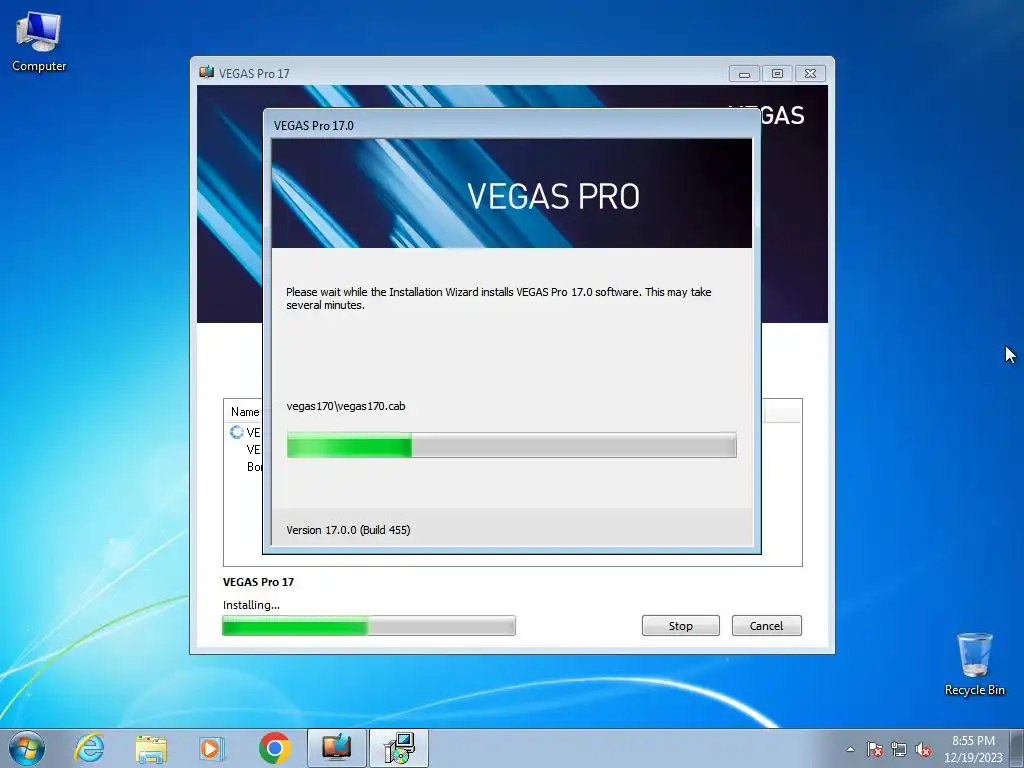Open Google Chrome from the taskbar
This screenshot has height=768, width=1024.
[x=274, y=748]
